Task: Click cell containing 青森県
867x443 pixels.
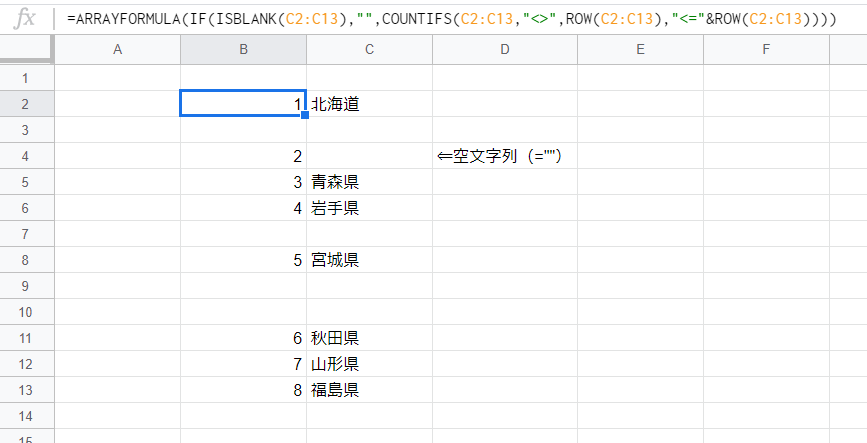Action: tap(369, 182)
